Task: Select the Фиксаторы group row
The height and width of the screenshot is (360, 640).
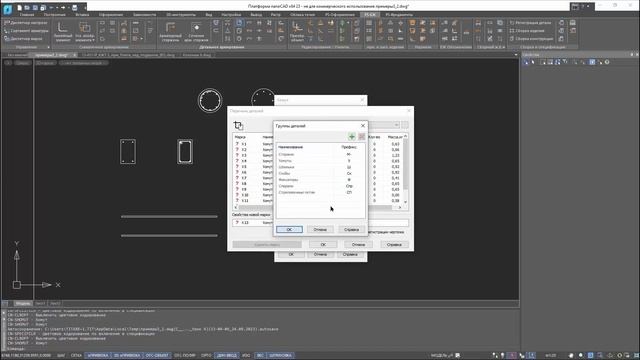Action: pyautogui.click(x=320, y=180)
